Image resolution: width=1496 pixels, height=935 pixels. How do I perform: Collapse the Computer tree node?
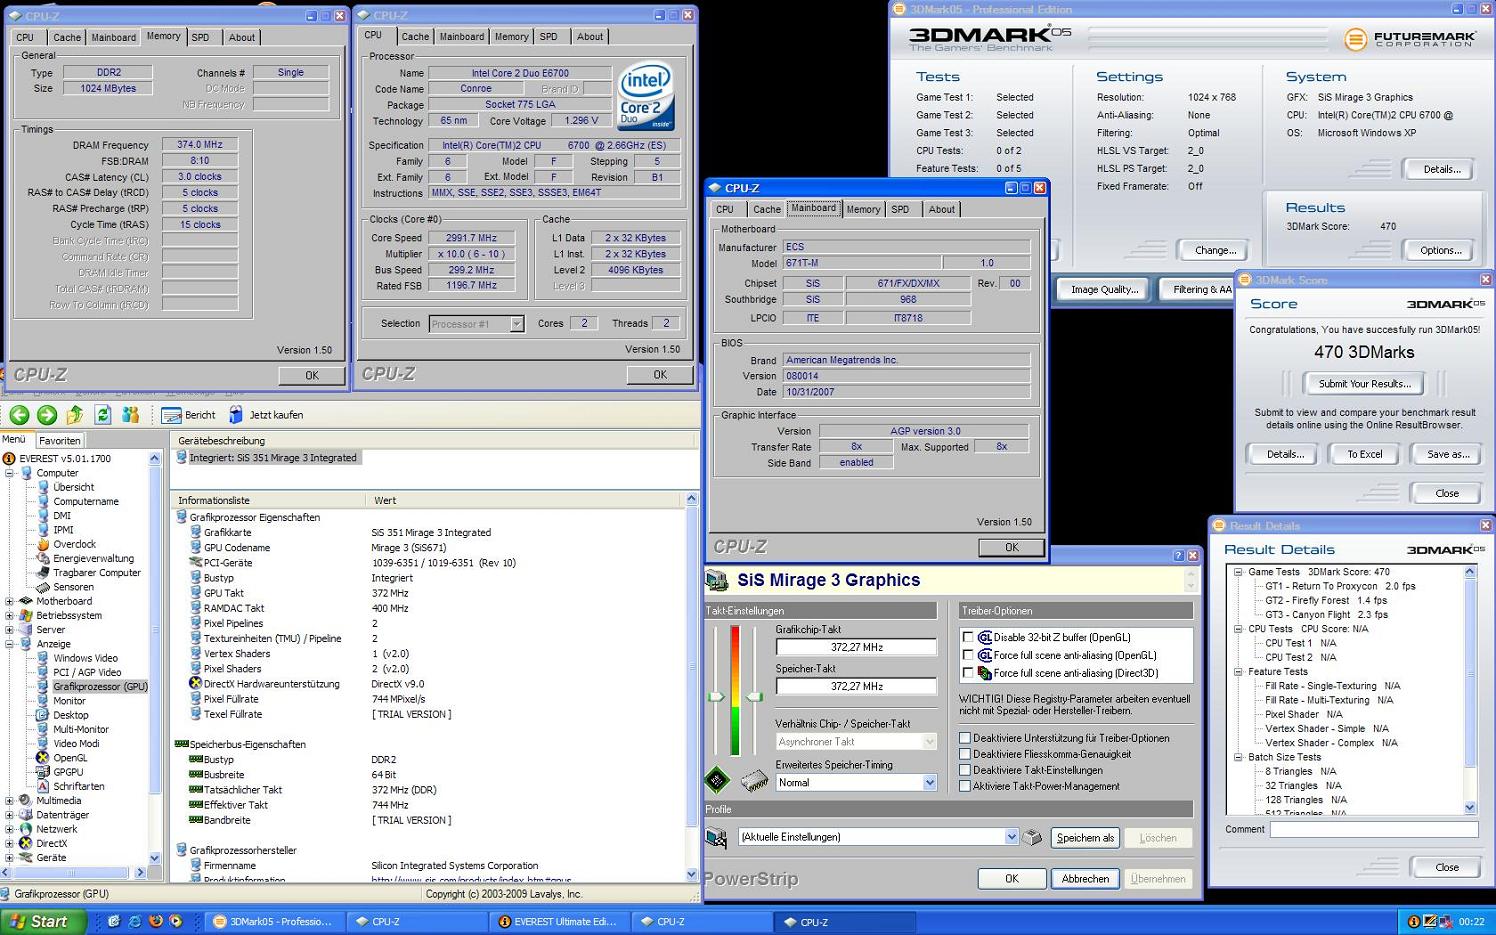point(10,473)
